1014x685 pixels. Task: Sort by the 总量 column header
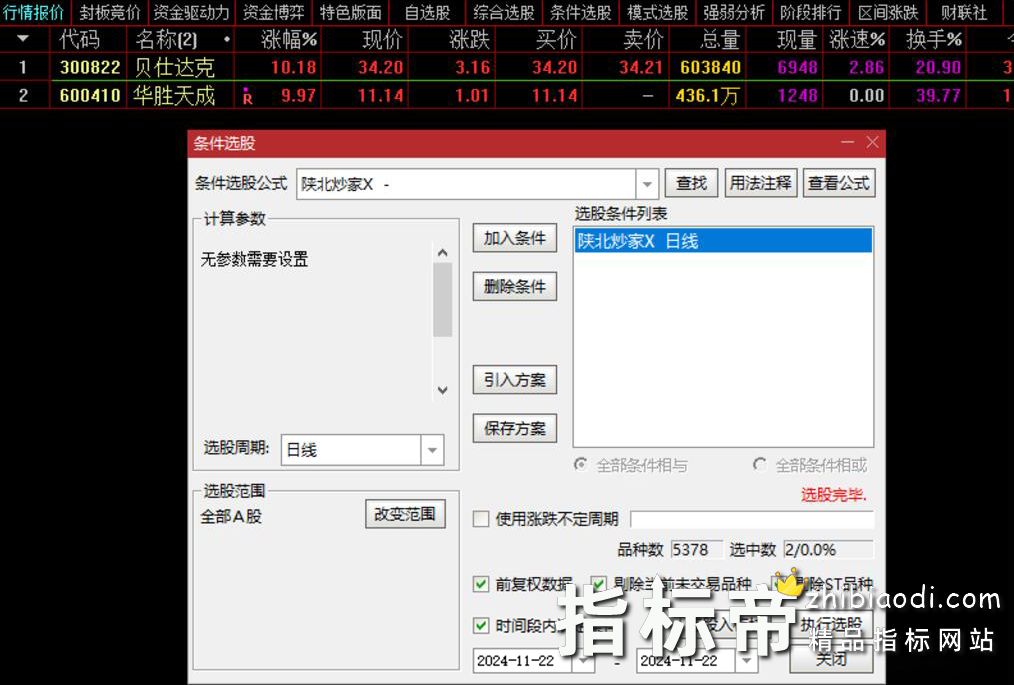[x=720, y=39]
